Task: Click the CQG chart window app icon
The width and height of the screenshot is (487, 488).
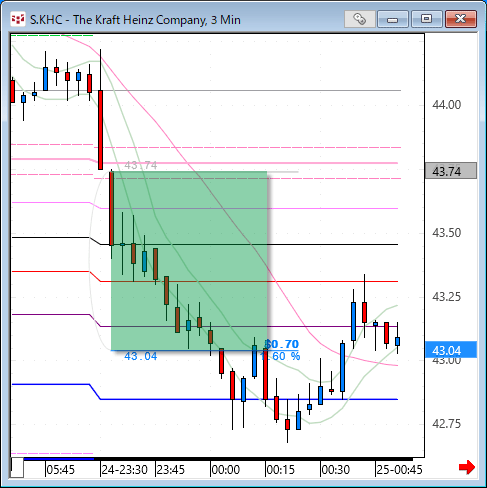Action: tap(18, 19)
